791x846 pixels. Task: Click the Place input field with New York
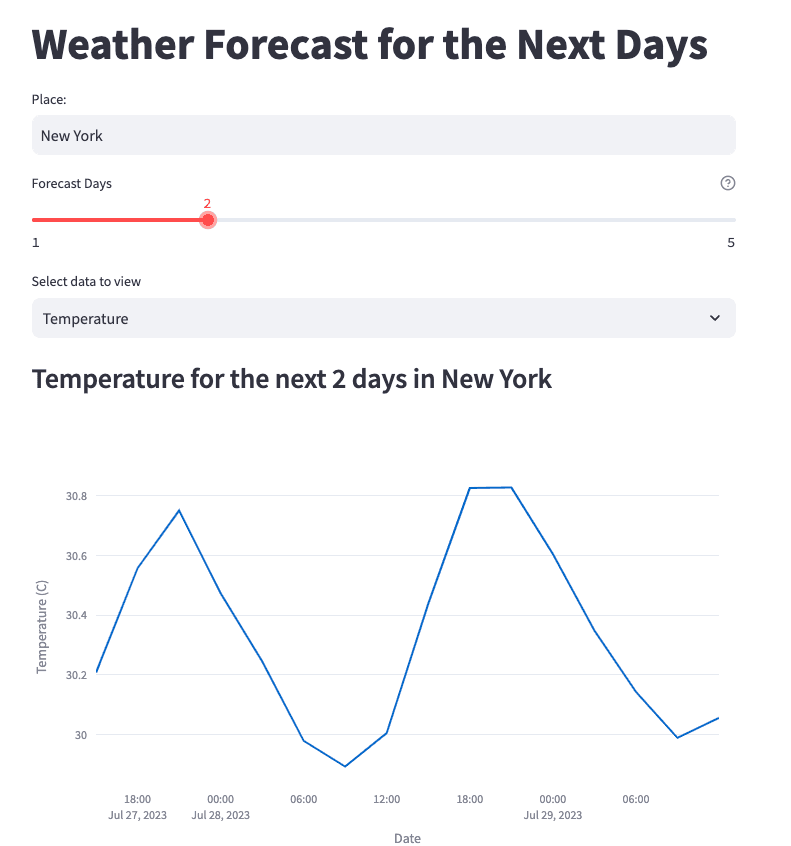[x=384, y=135]
